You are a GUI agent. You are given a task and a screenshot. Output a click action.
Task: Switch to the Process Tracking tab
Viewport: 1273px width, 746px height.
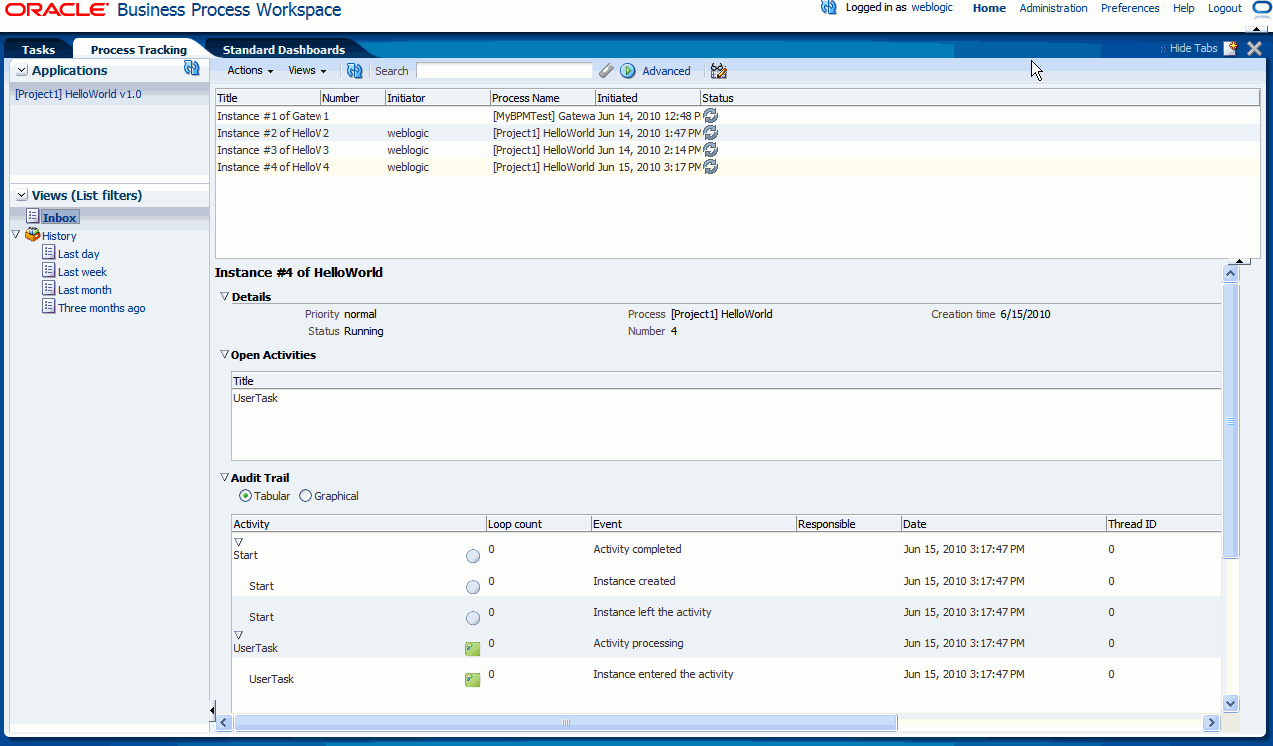tap(139, 49)
